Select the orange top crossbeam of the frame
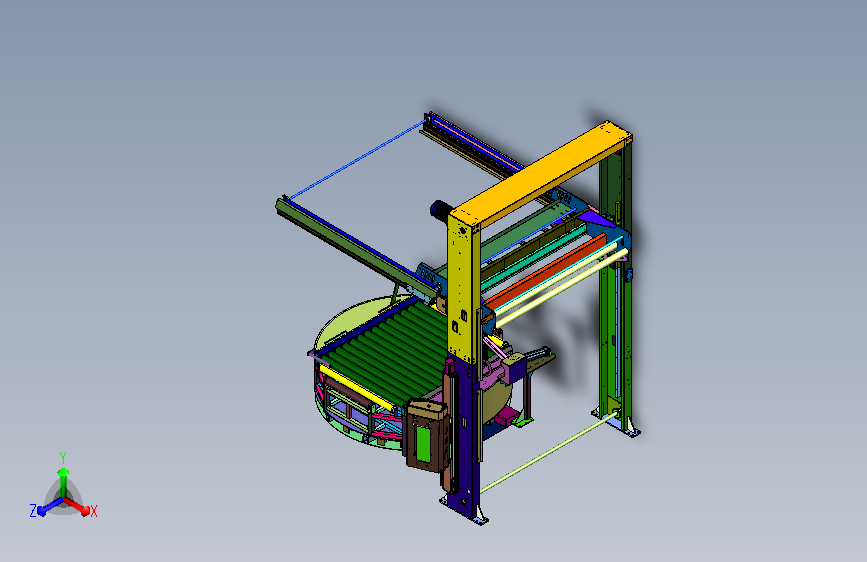This screenshot has width=867, height=562. tap(541, 175)
